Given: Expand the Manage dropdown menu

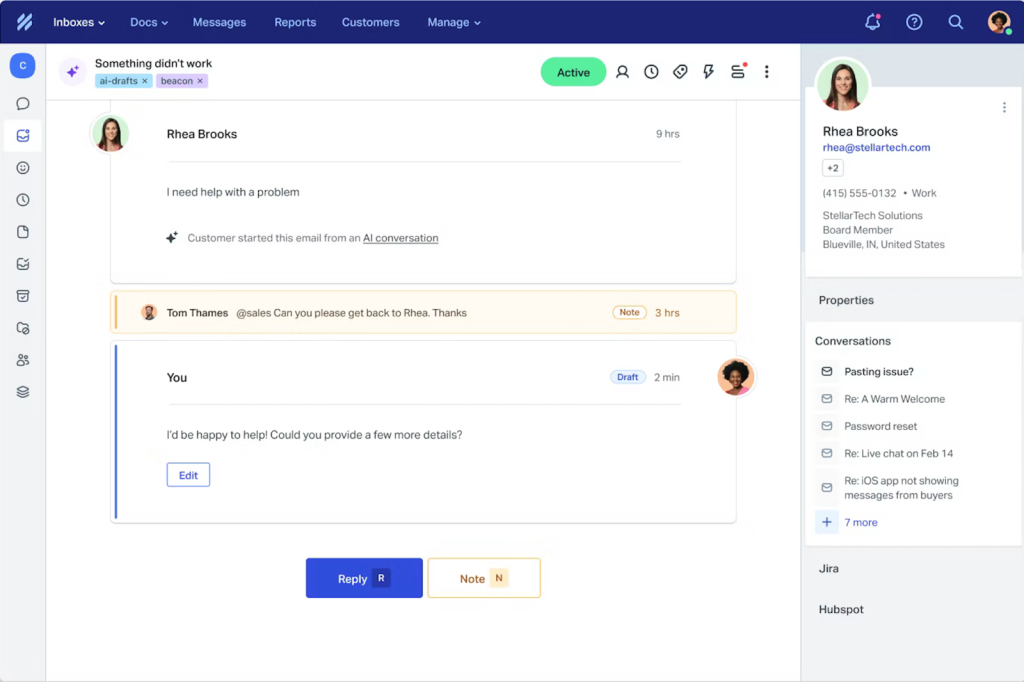Looking at the screenshot, I should 454,22.
